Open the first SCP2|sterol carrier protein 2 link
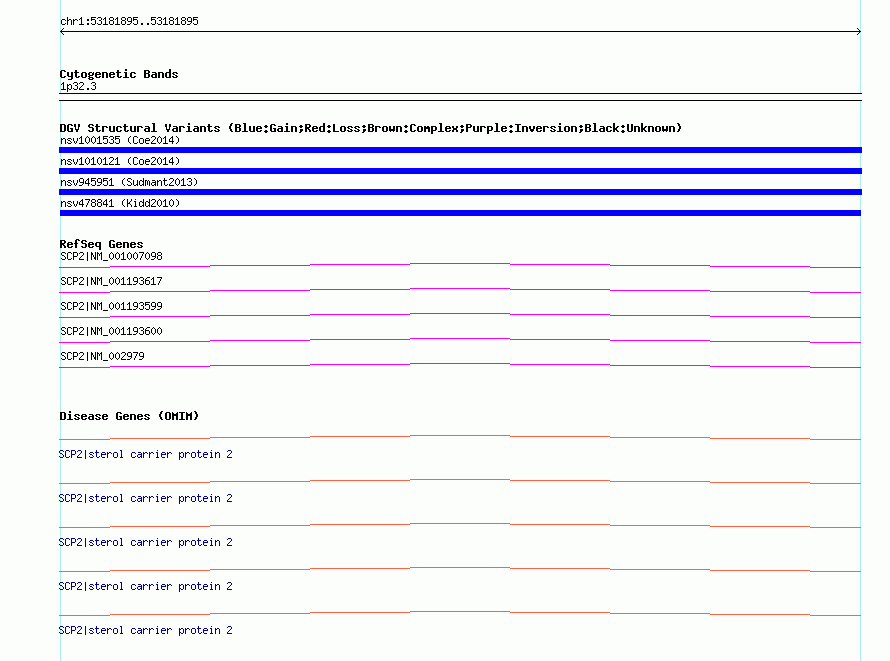The width and height of the screenshot is (890, 661). pyautogui.click(x=145, y=454)
